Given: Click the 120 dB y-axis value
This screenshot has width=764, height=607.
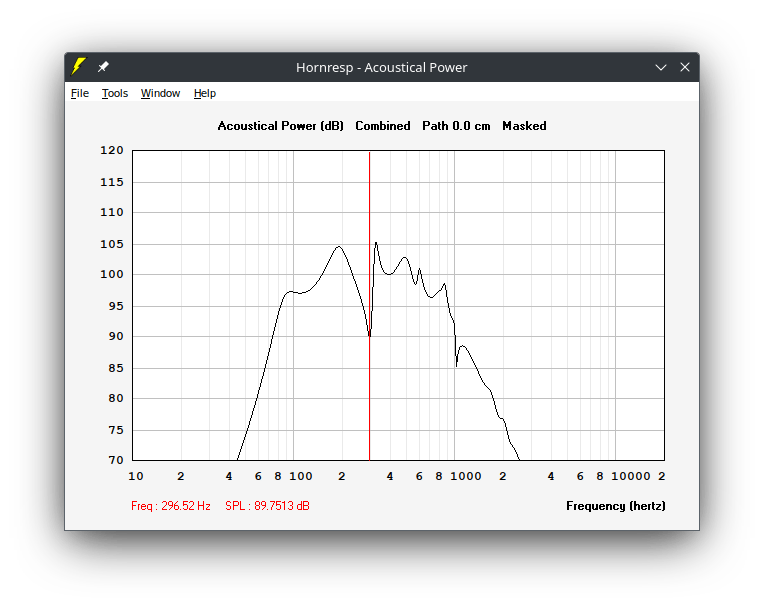Looking at the screenshot, I should 112,151.
